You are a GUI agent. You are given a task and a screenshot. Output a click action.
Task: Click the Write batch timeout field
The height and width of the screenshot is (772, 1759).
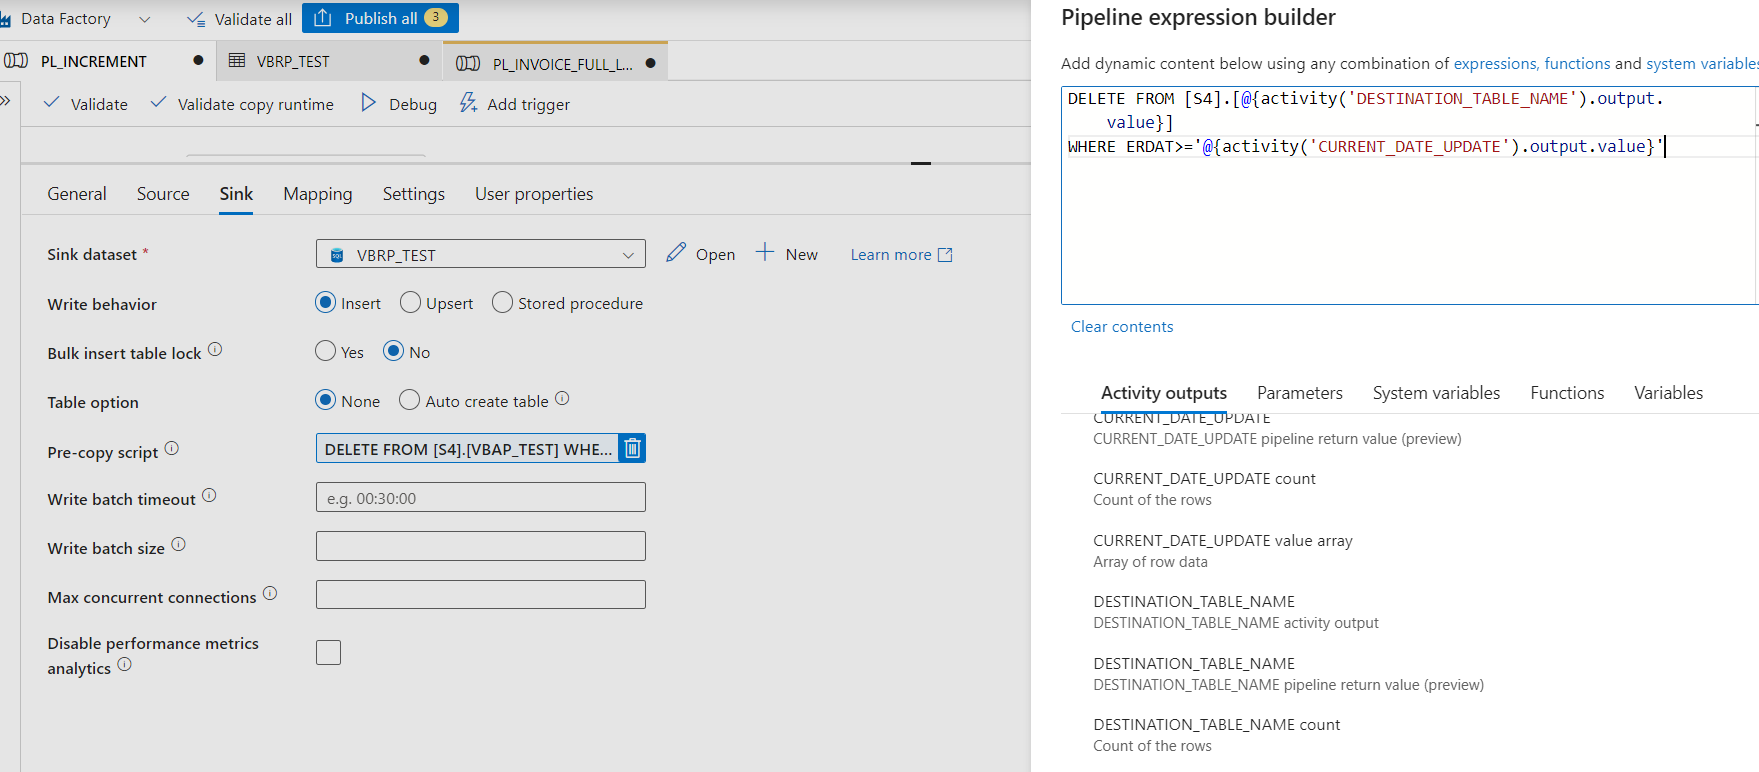tap(480, 498)
